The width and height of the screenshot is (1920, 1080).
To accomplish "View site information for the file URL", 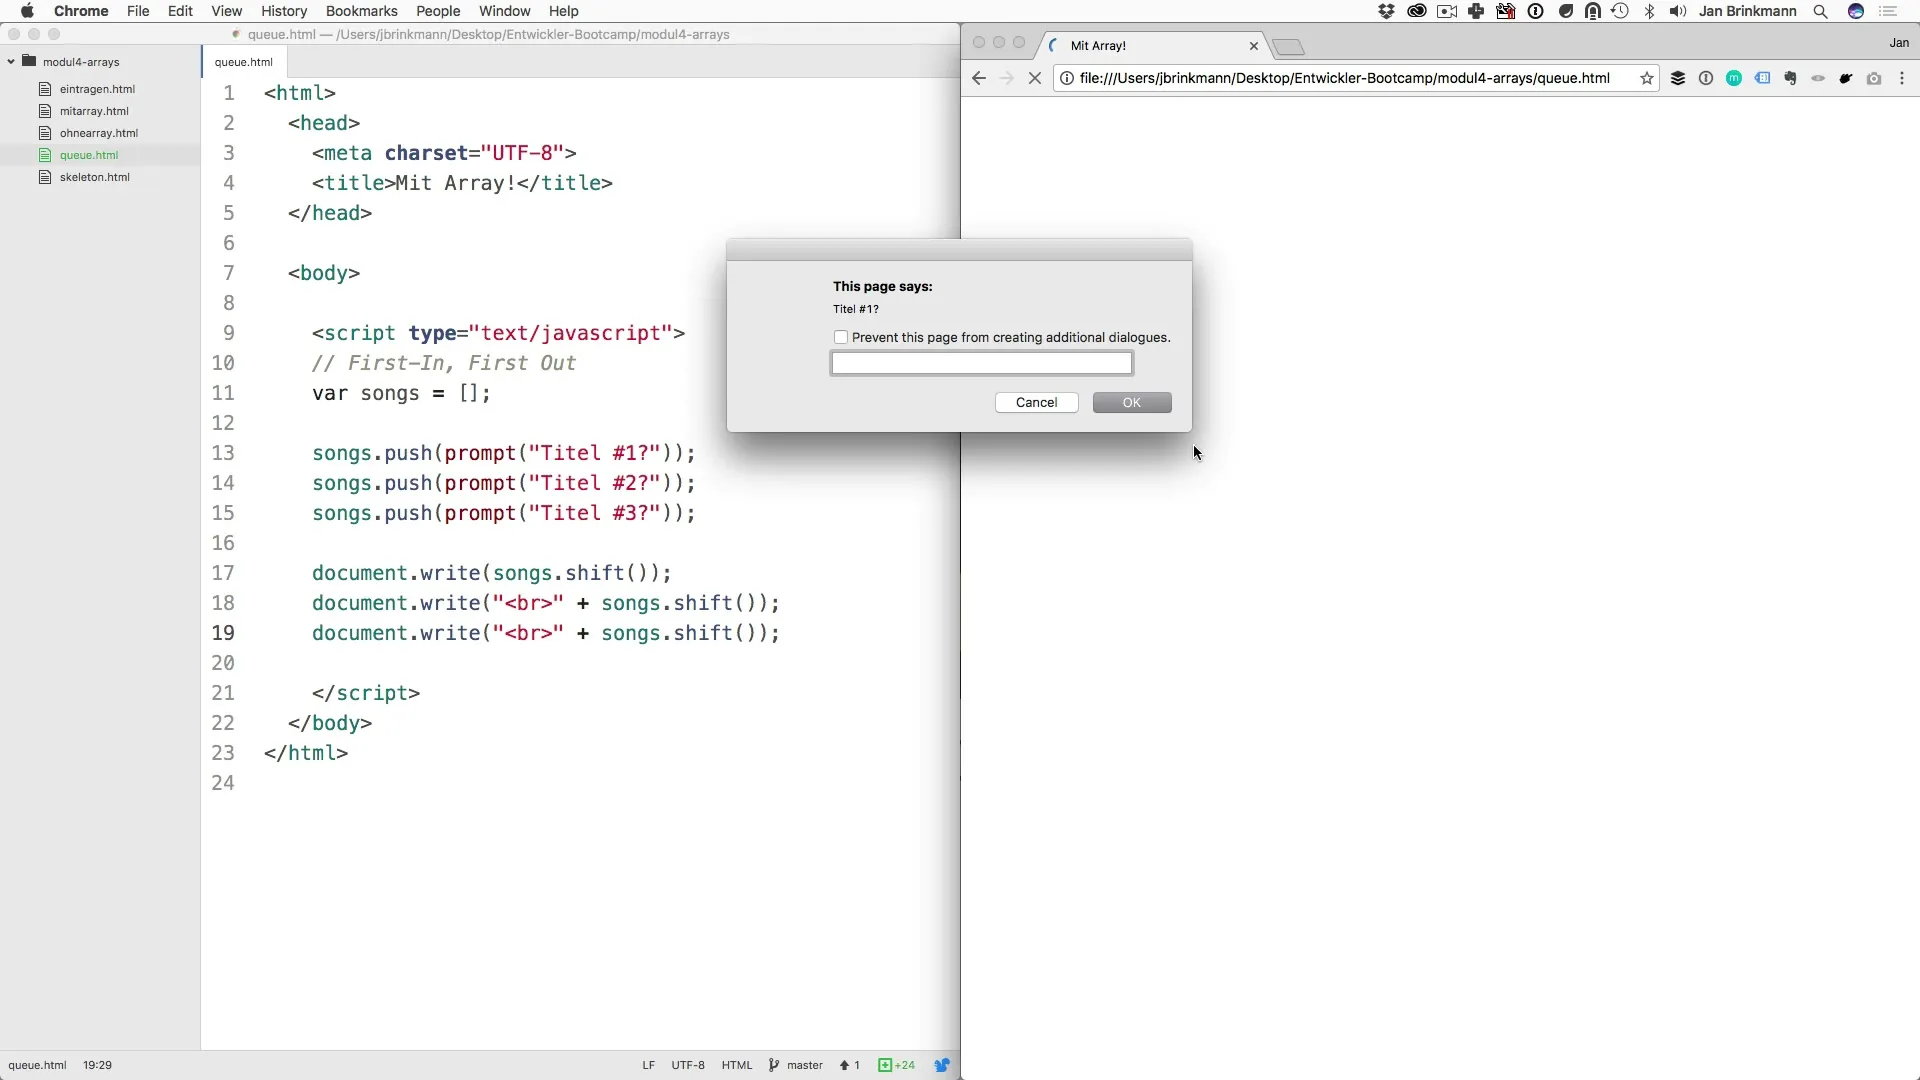I will [1067, 78].
